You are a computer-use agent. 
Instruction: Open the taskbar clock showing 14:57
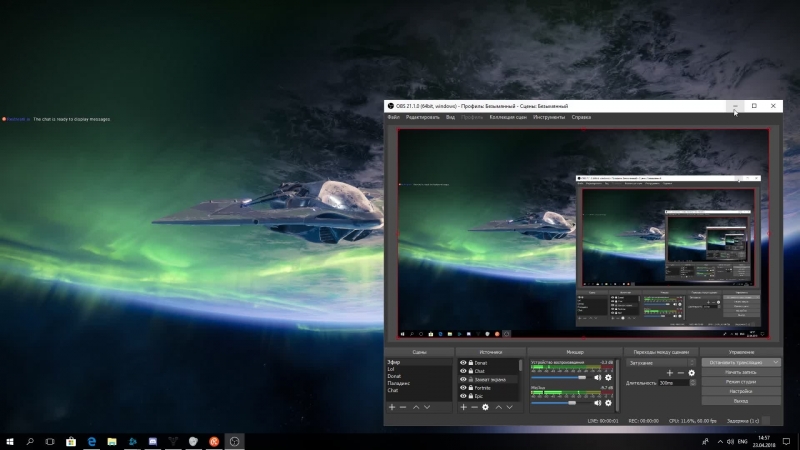pos(764,441)
